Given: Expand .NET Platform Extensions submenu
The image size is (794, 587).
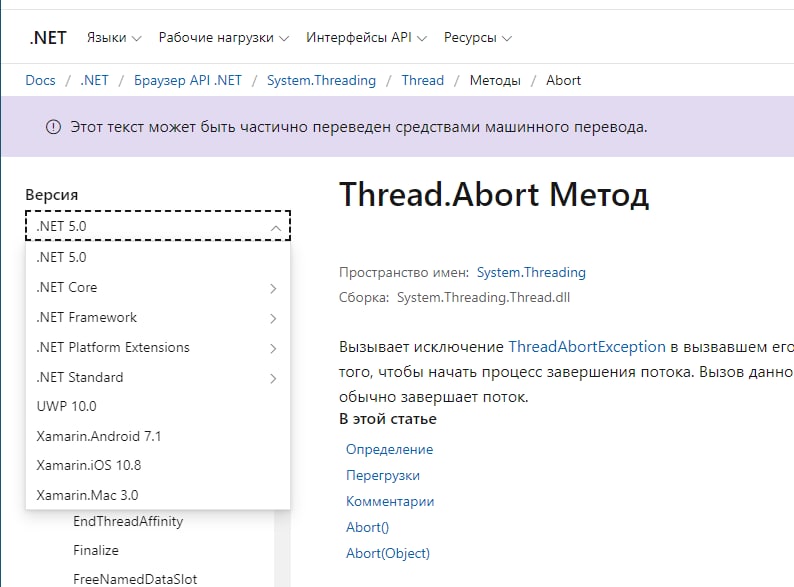Looking at the screenshot, I should pyautogui.click(x=158, y=347).
